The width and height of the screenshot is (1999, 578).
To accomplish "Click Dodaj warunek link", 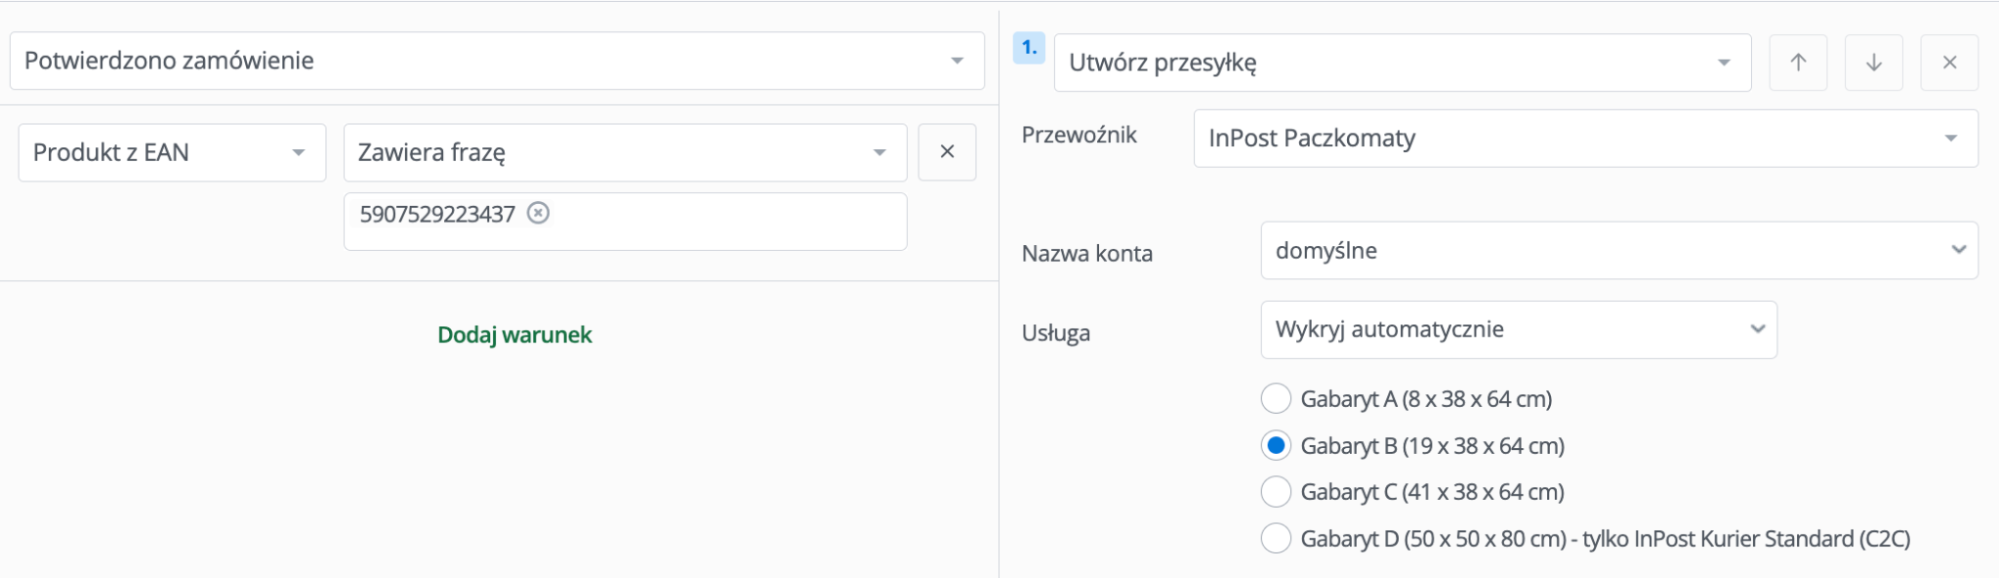I will click(x=515, y=335).
